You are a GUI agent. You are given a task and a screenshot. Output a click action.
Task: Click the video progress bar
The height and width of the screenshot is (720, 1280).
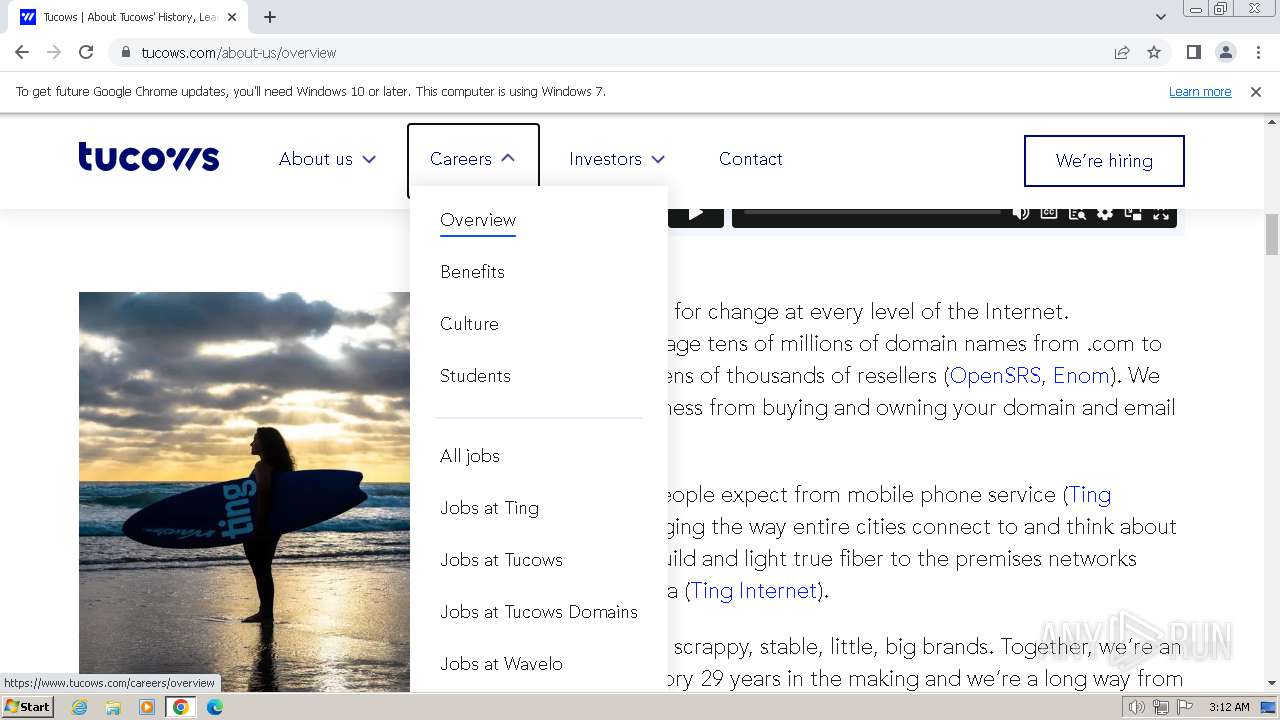click(x=872, y=212)
